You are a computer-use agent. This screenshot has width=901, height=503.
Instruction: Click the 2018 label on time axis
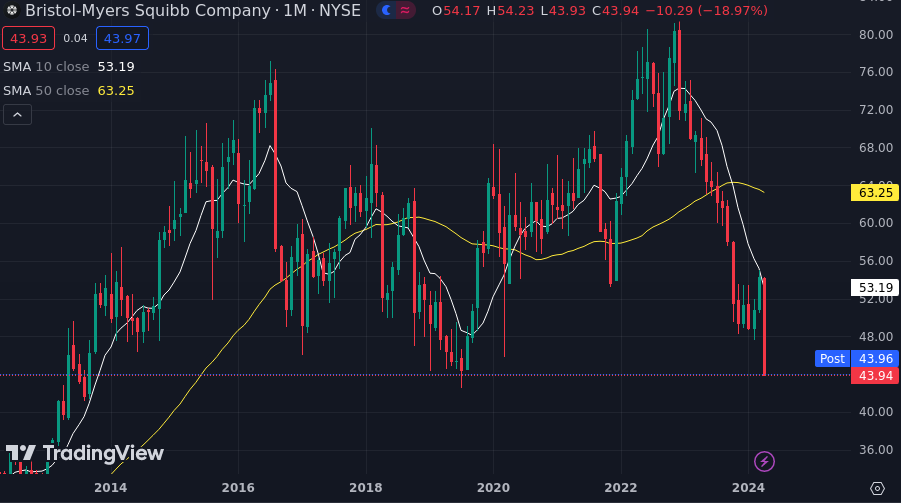point(365,488)
